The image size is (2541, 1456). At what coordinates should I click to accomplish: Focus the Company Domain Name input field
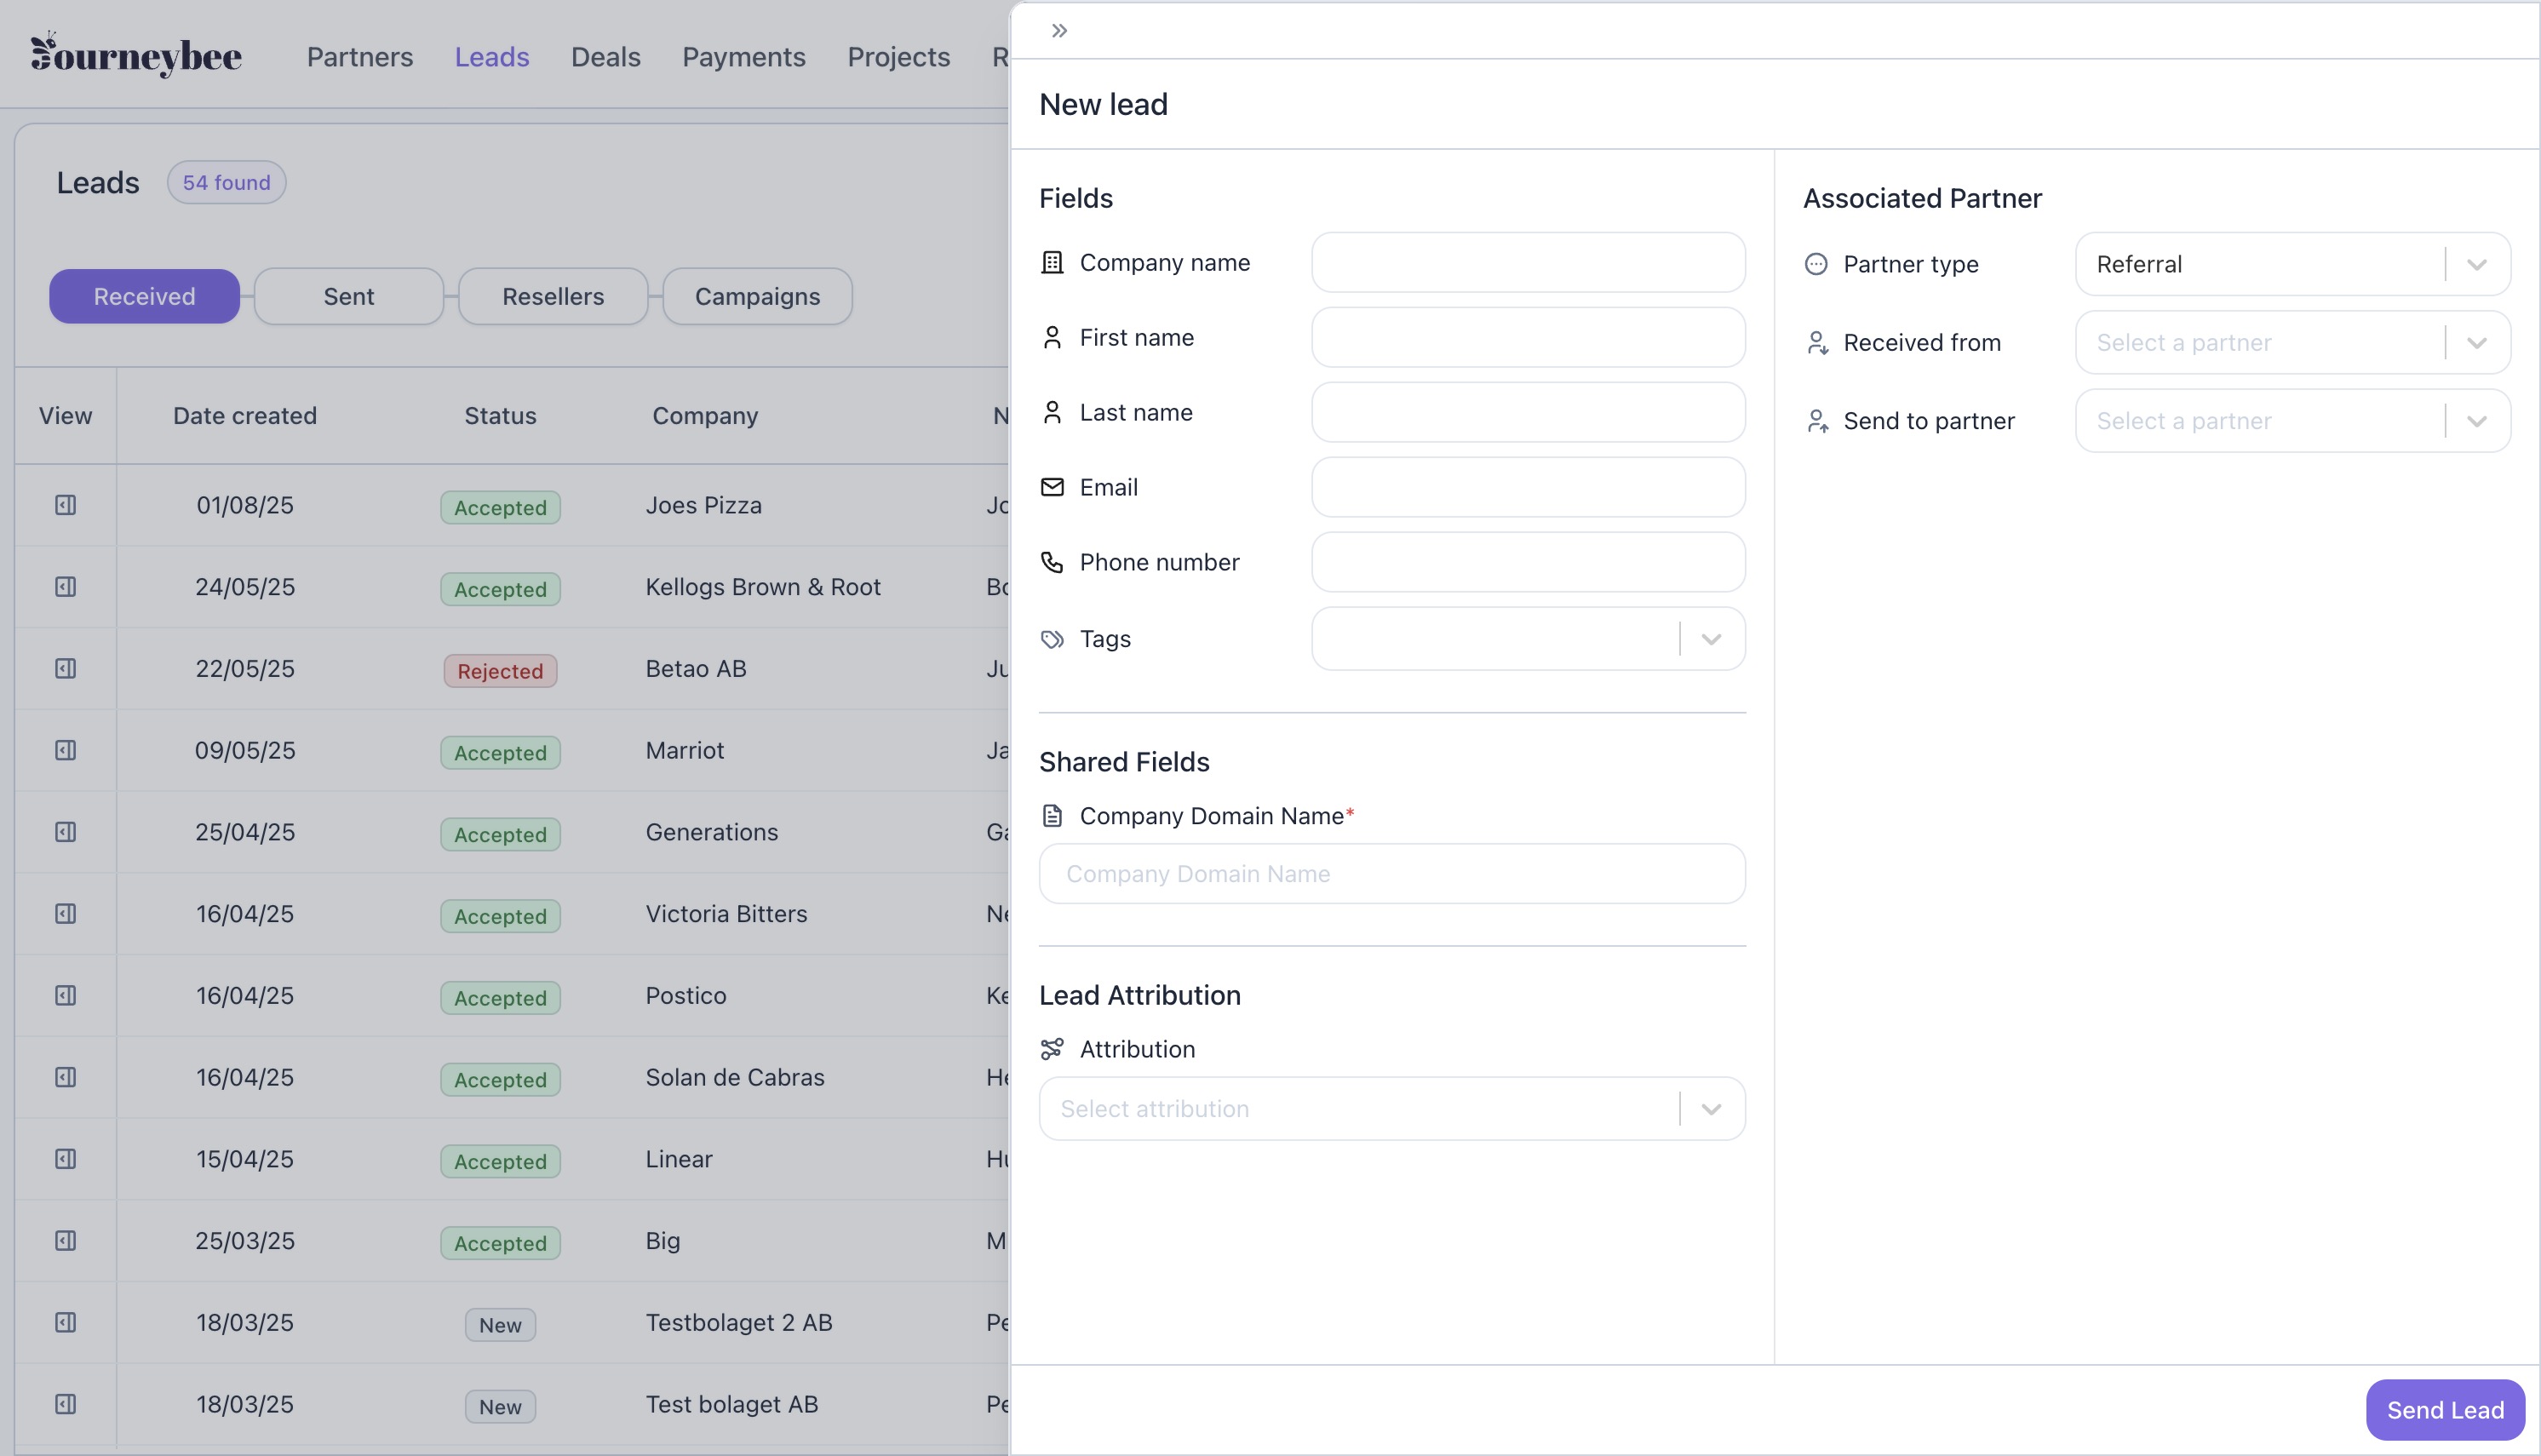coord(1392,874)
